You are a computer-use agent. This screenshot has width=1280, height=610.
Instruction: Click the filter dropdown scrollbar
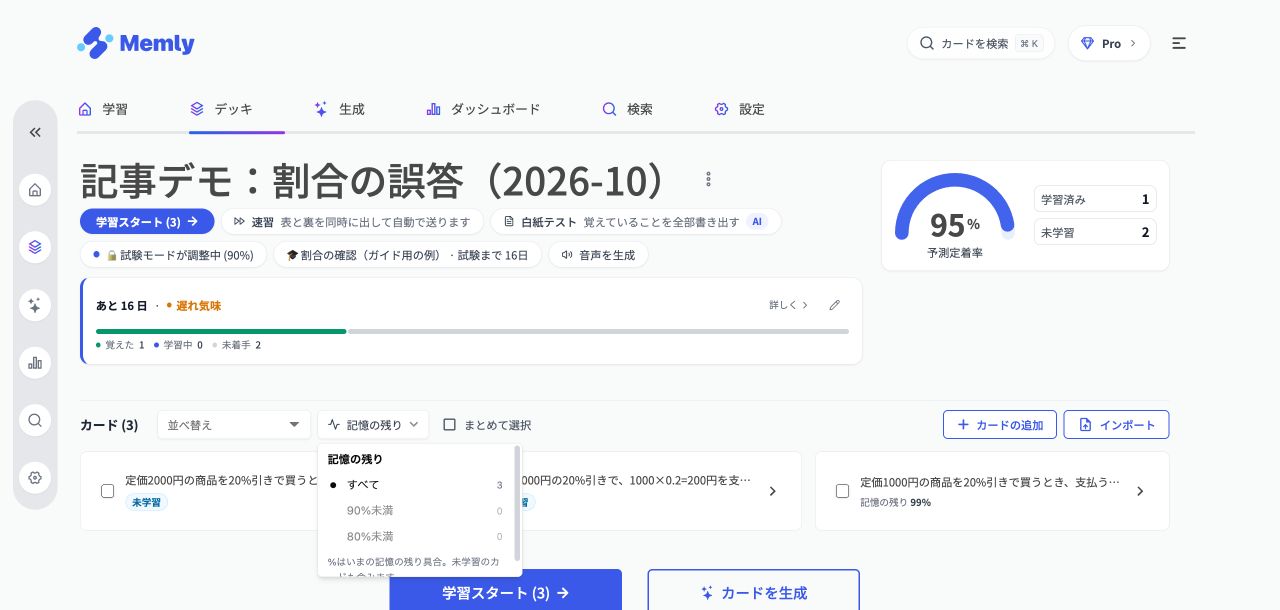517,504
